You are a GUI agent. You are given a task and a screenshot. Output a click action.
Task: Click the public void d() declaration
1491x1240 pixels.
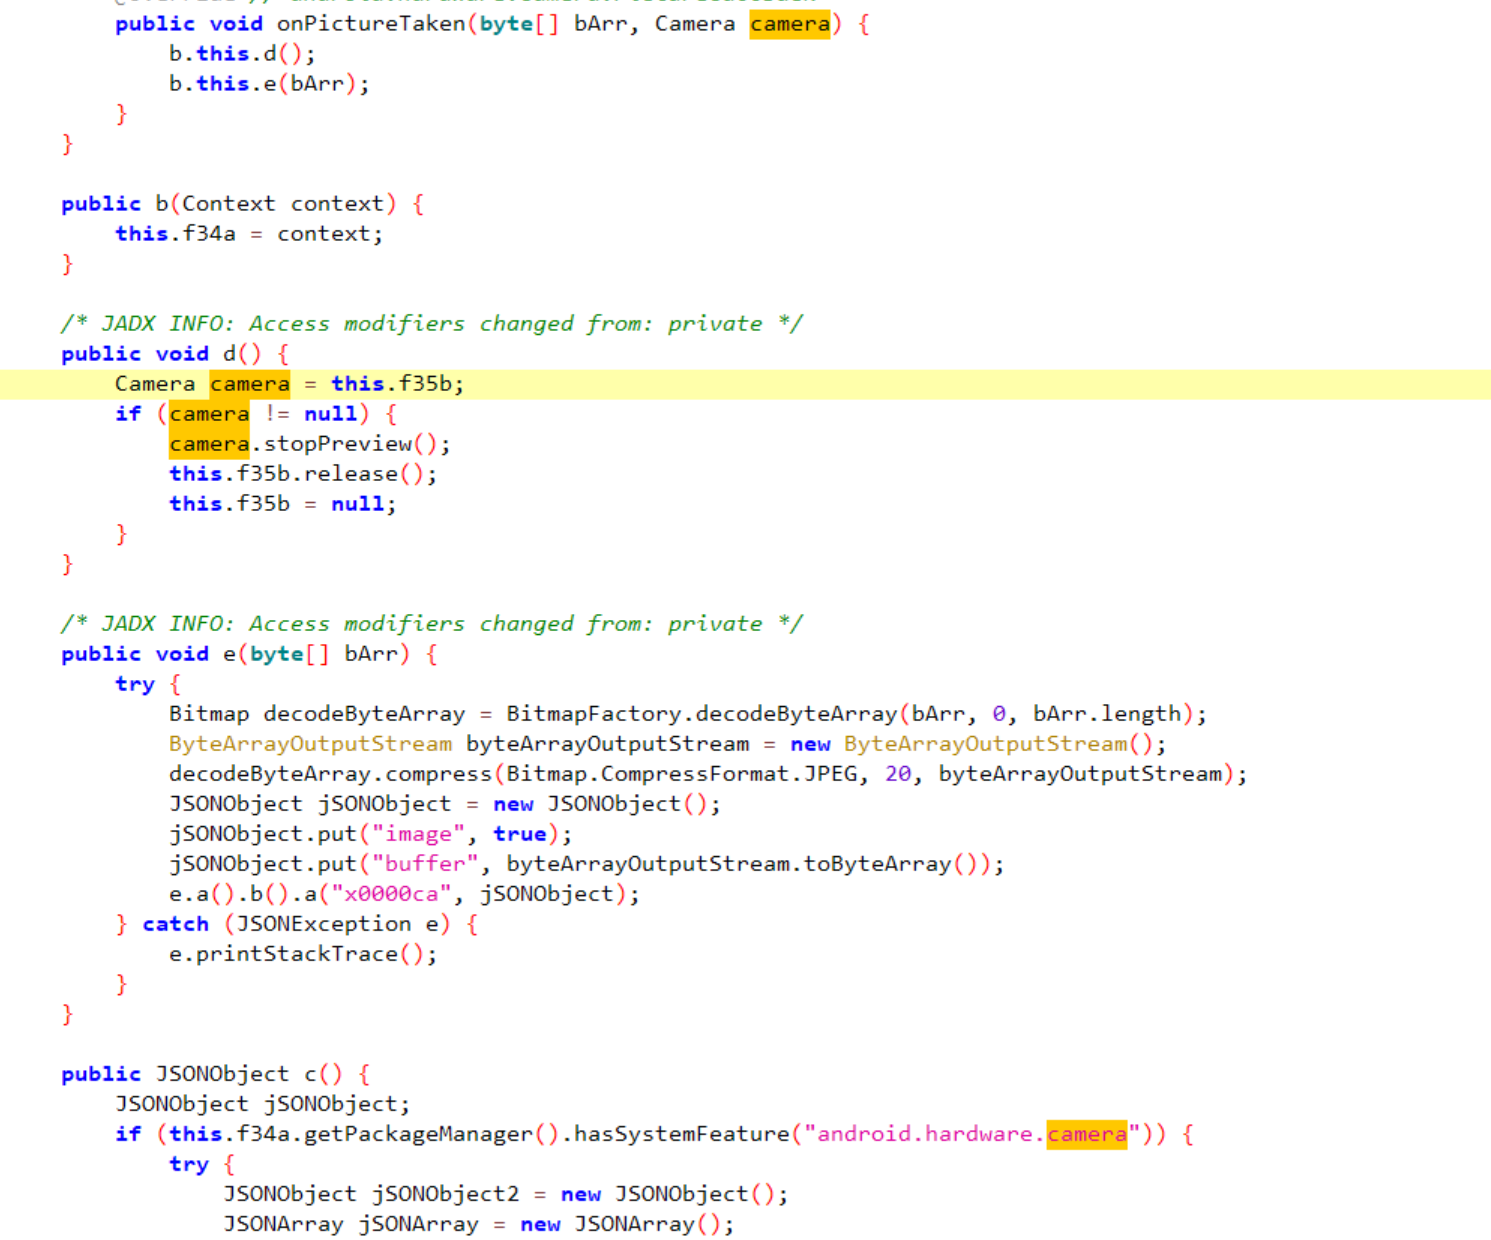175,354
